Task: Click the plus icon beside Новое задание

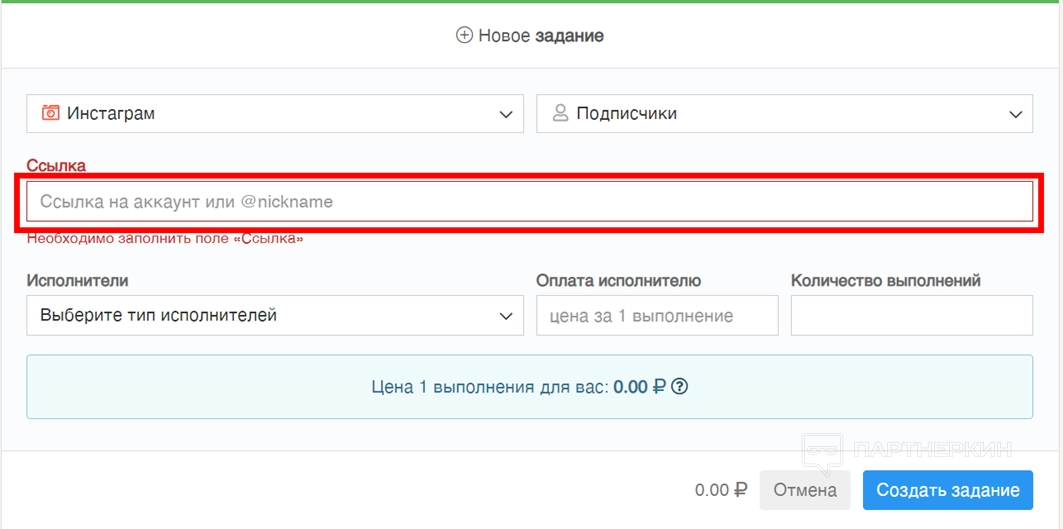Action: tap(464, 36)
